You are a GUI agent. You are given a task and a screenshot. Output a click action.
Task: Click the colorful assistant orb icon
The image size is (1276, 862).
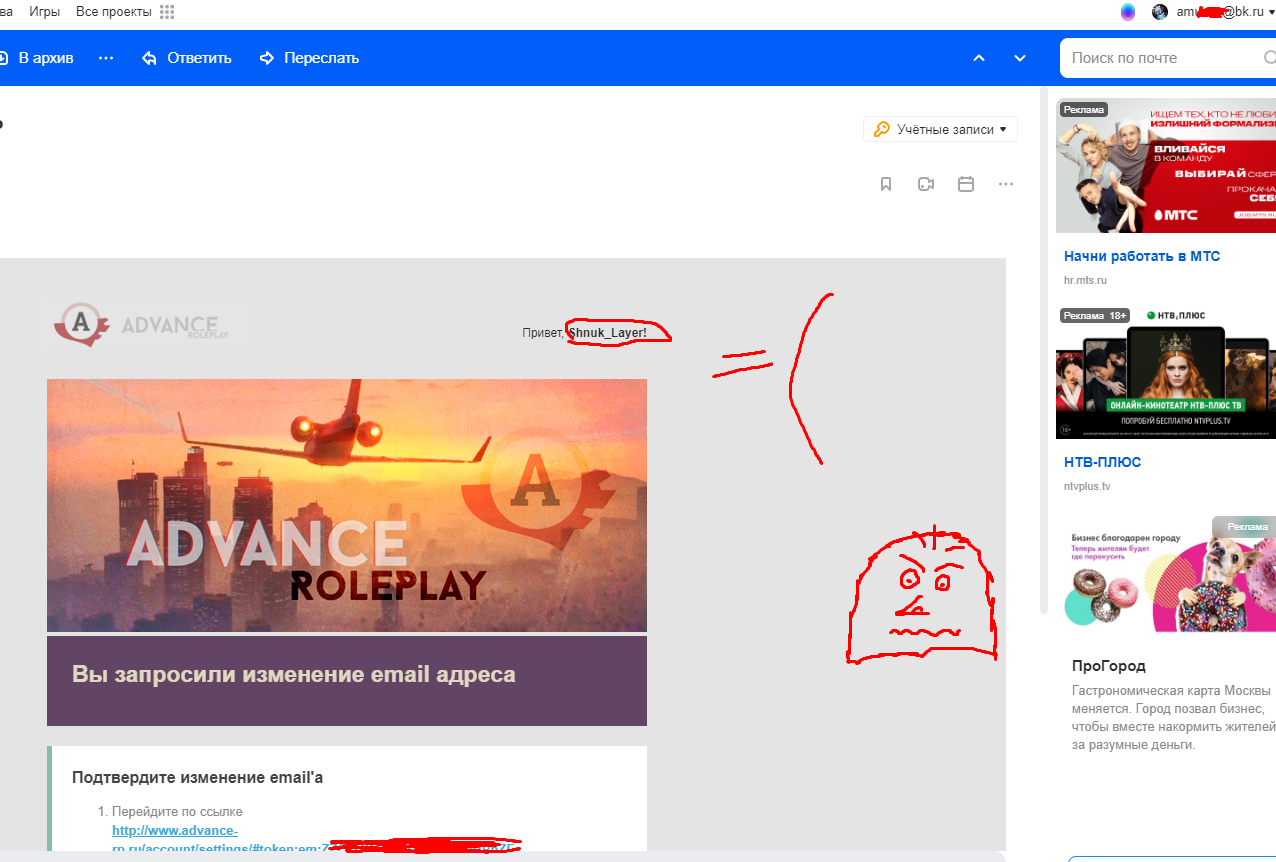pyautogui.click(x=1128, y=12)
